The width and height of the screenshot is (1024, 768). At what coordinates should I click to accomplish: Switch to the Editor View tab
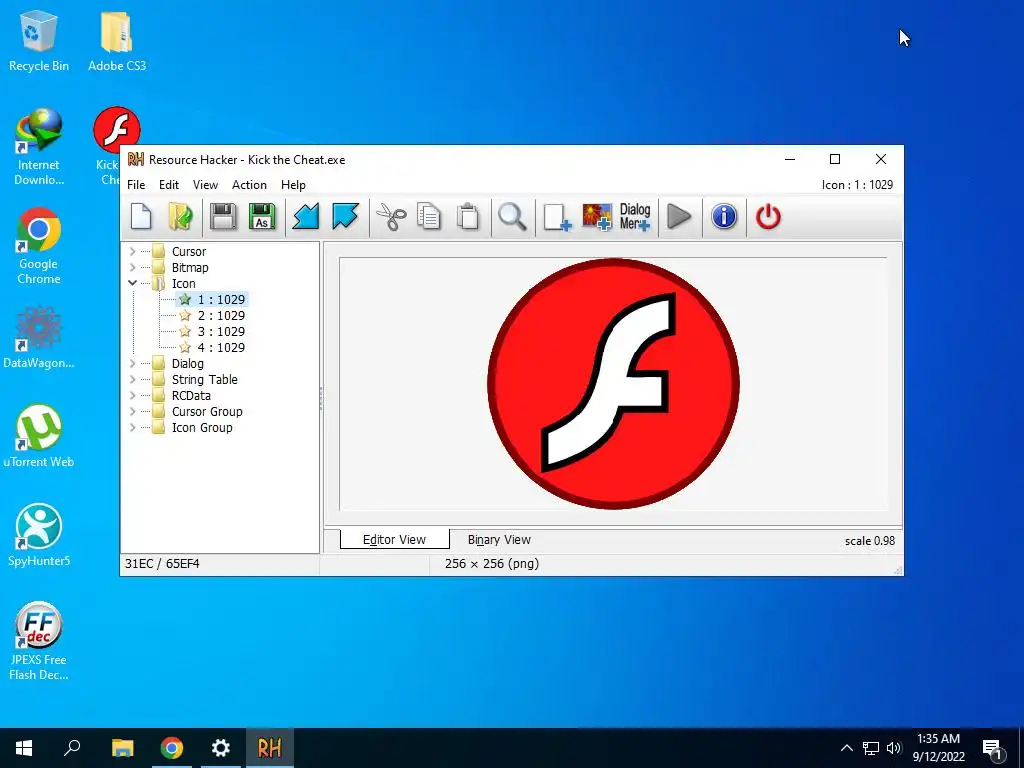tap(394, 539)
